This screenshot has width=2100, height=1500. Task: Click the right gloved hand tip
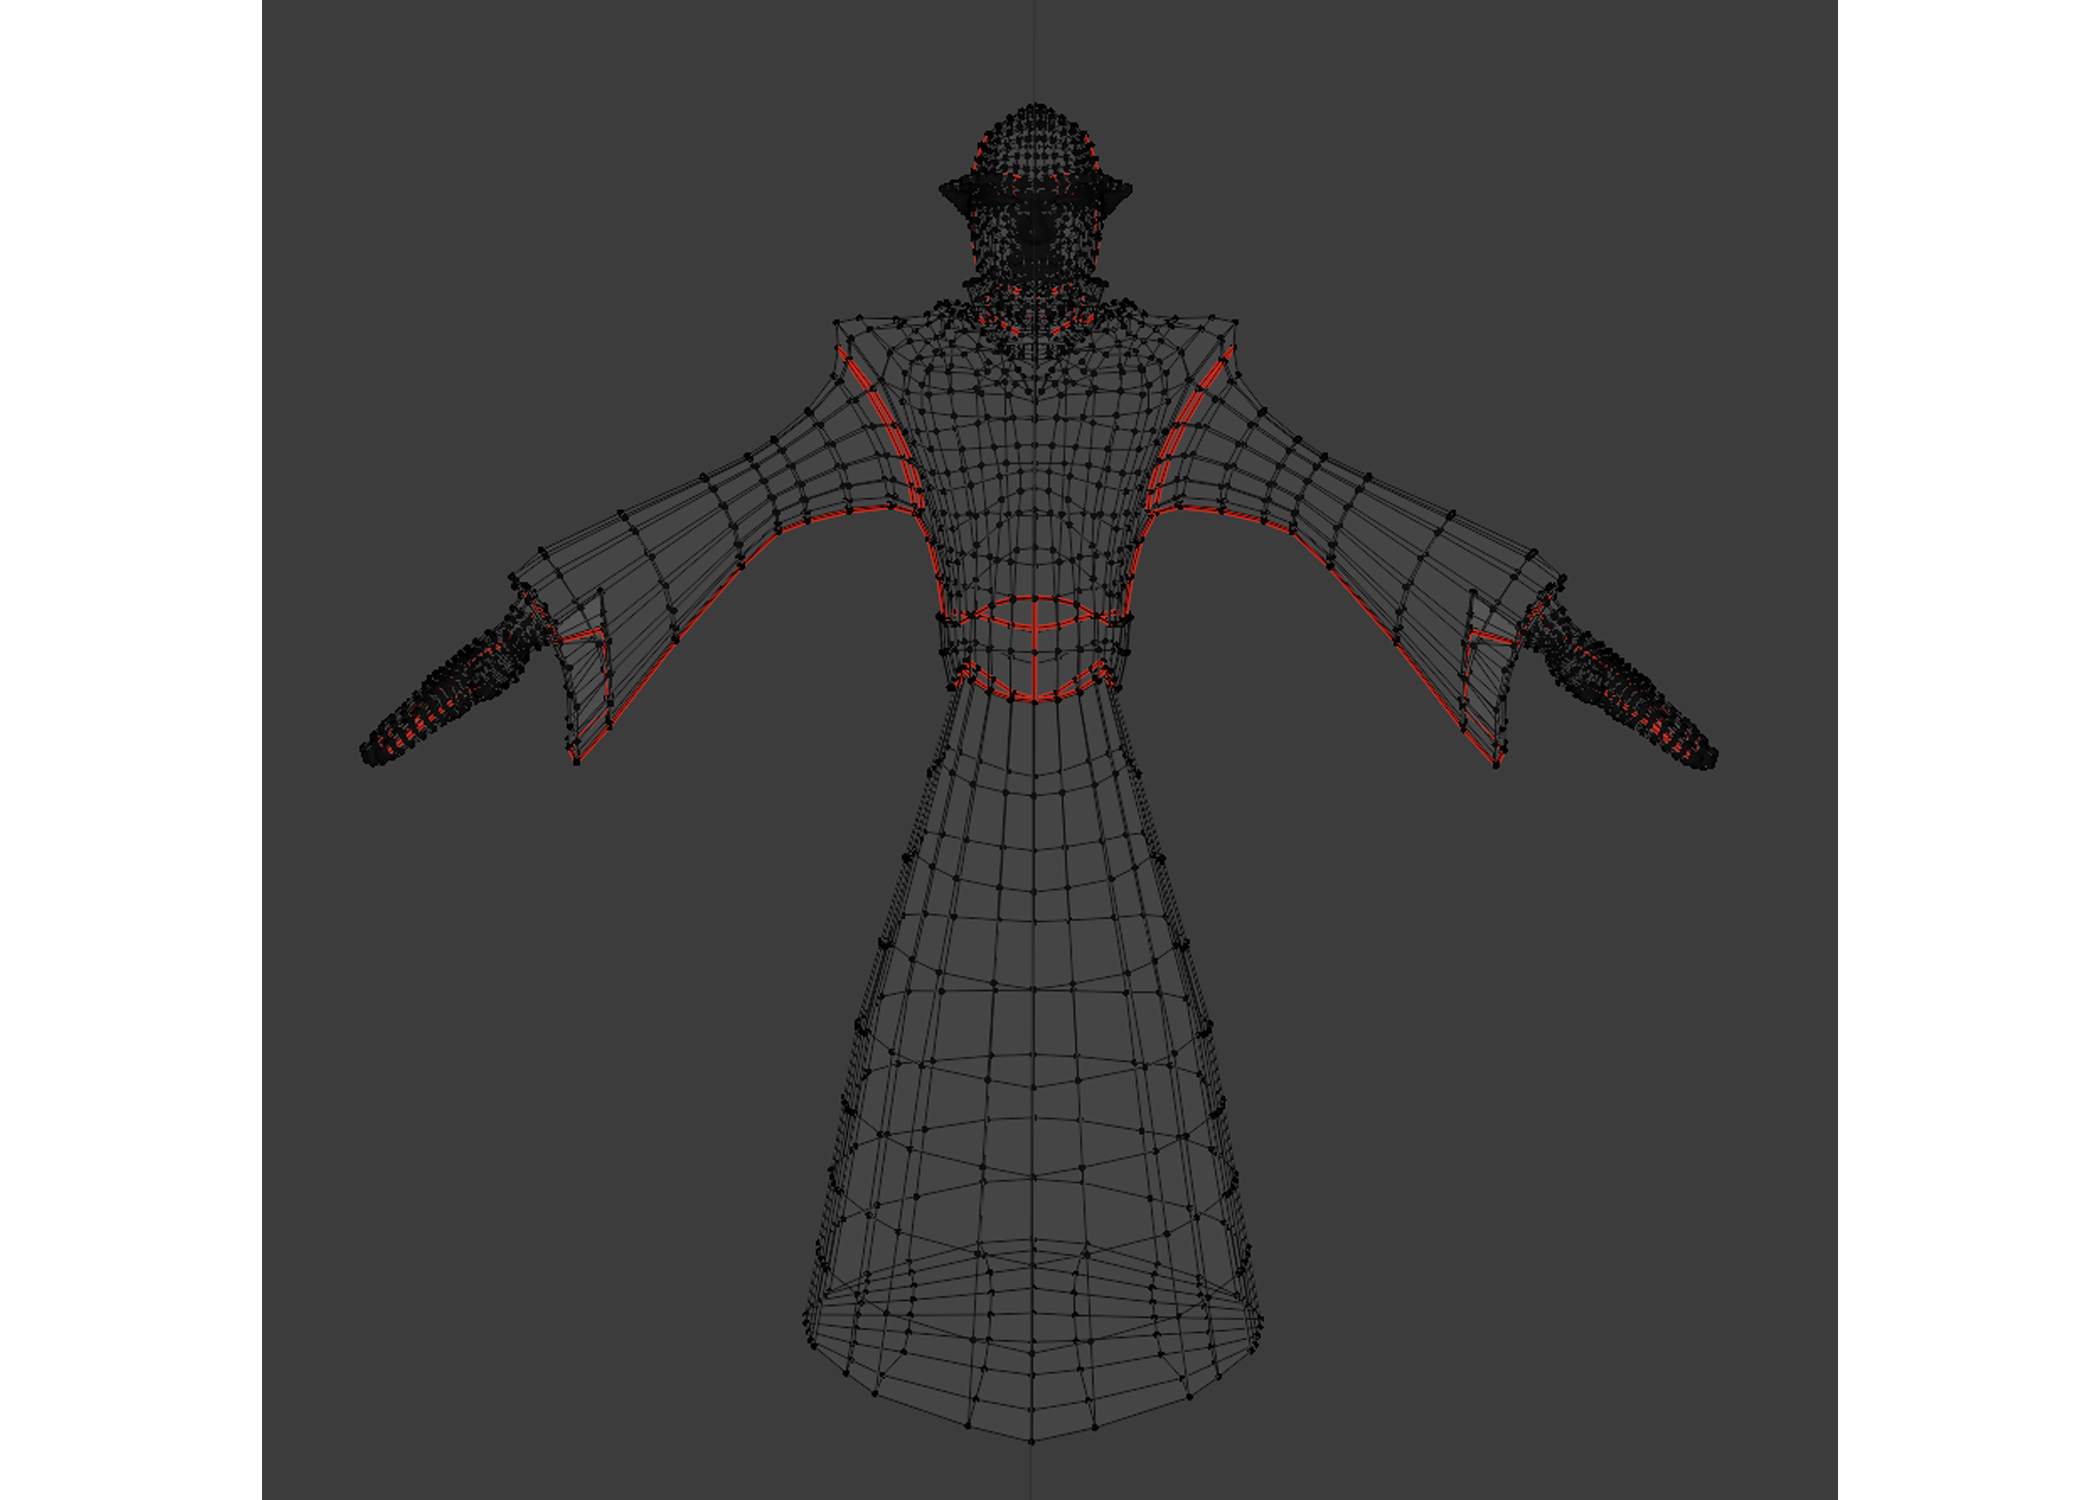pyautogui.click(x=1708, y=758)
